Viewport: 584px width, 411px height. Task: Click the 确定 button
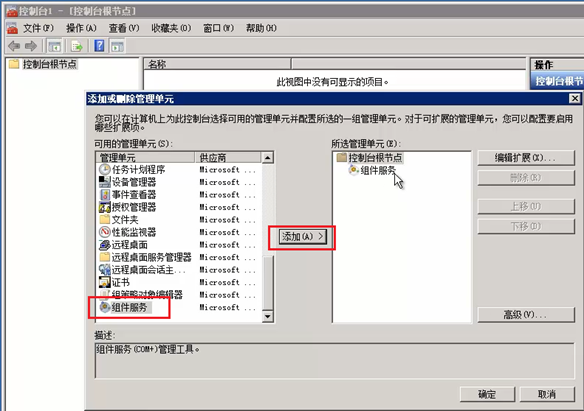pyautogui.click(x=487, y=394)
